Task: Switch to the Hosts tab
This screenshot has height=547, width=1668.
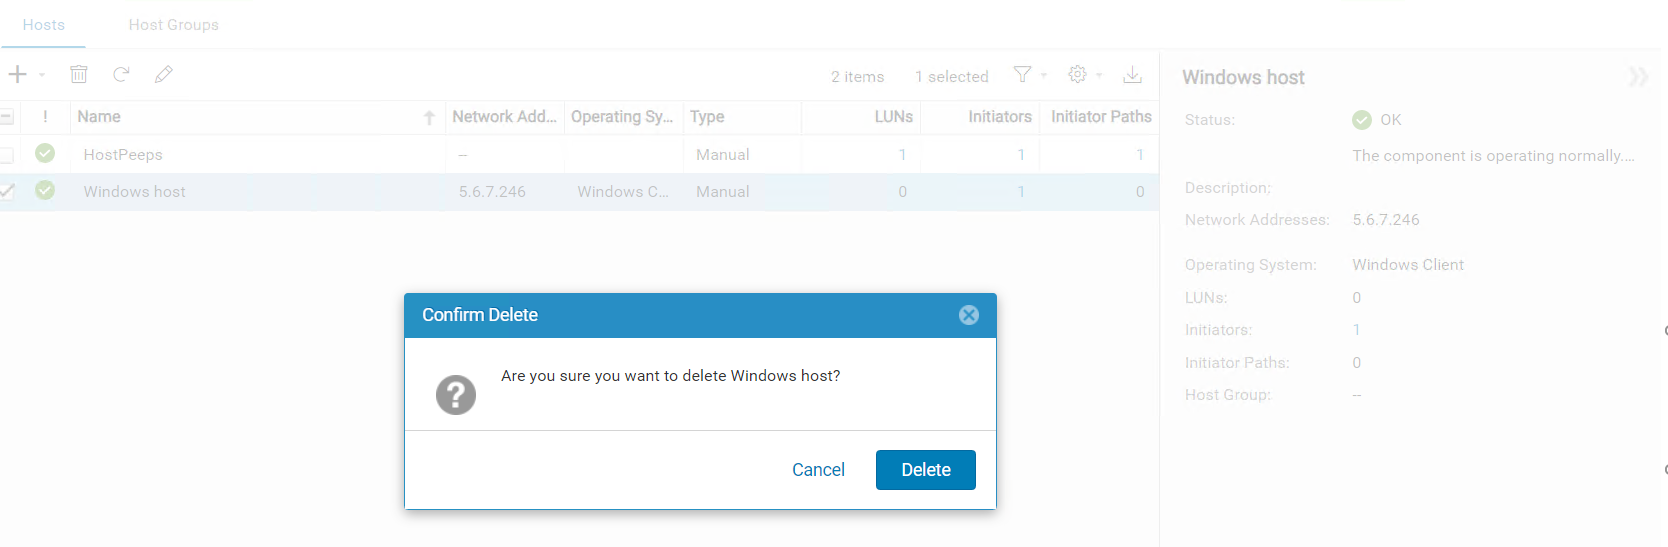Action: pos(43,25)
